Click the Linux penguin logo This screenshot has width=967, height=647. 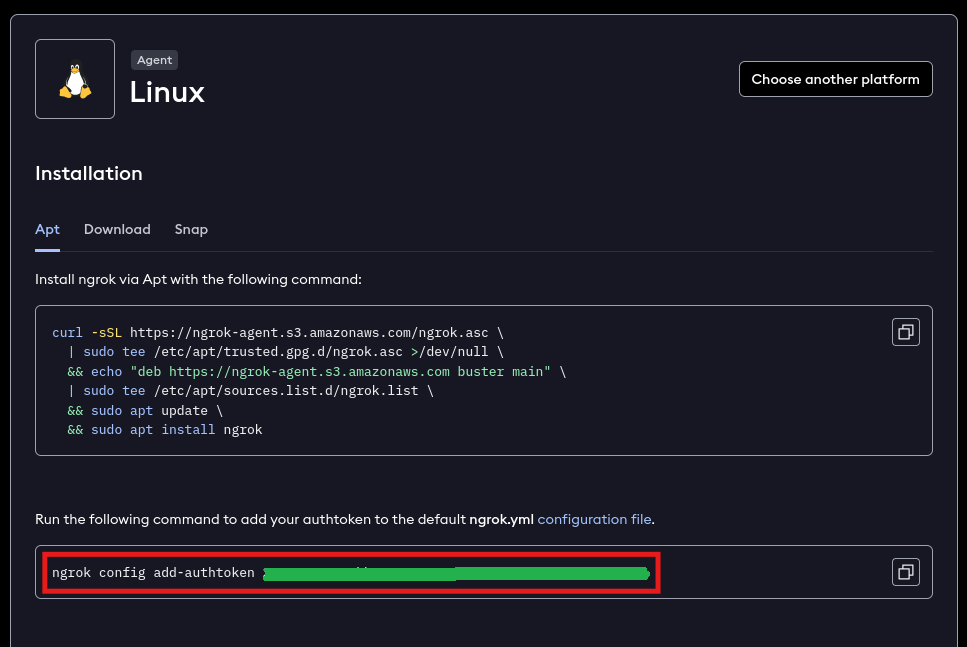(x=75, y=79)
